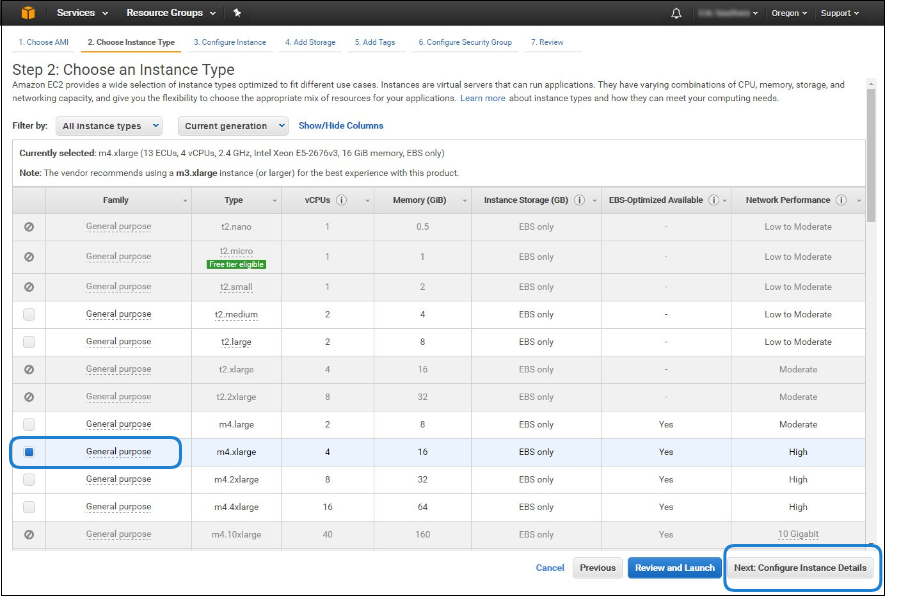Expand the Services menu
This screenshot has height=615, width=904.
(82, 13)
